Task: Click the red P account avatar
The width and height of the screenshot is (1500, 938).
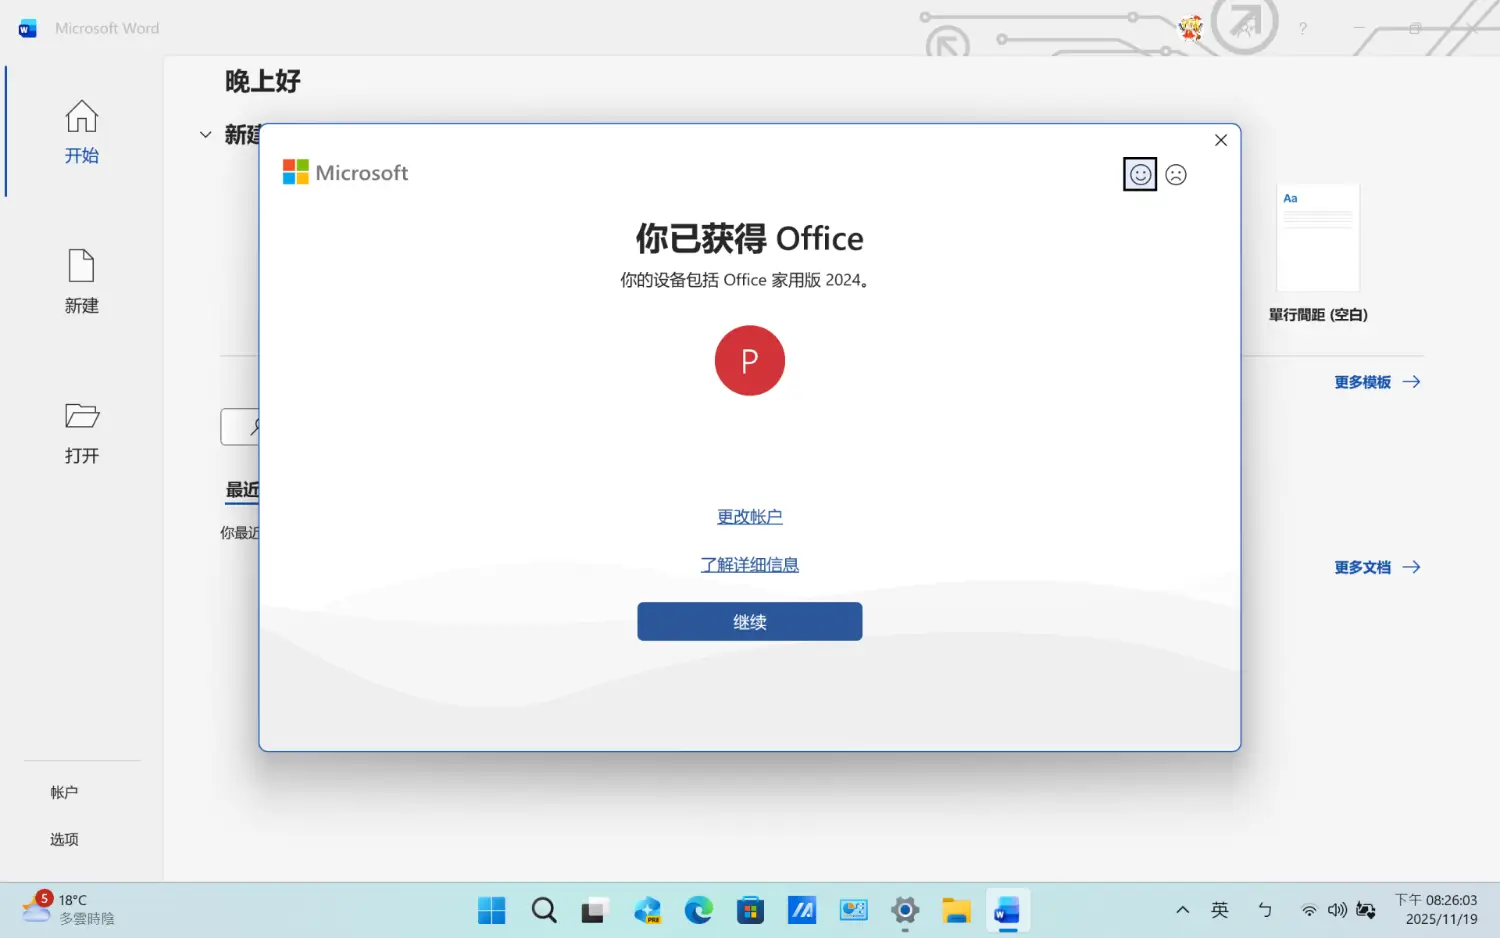Action: [x=749, y=361]
